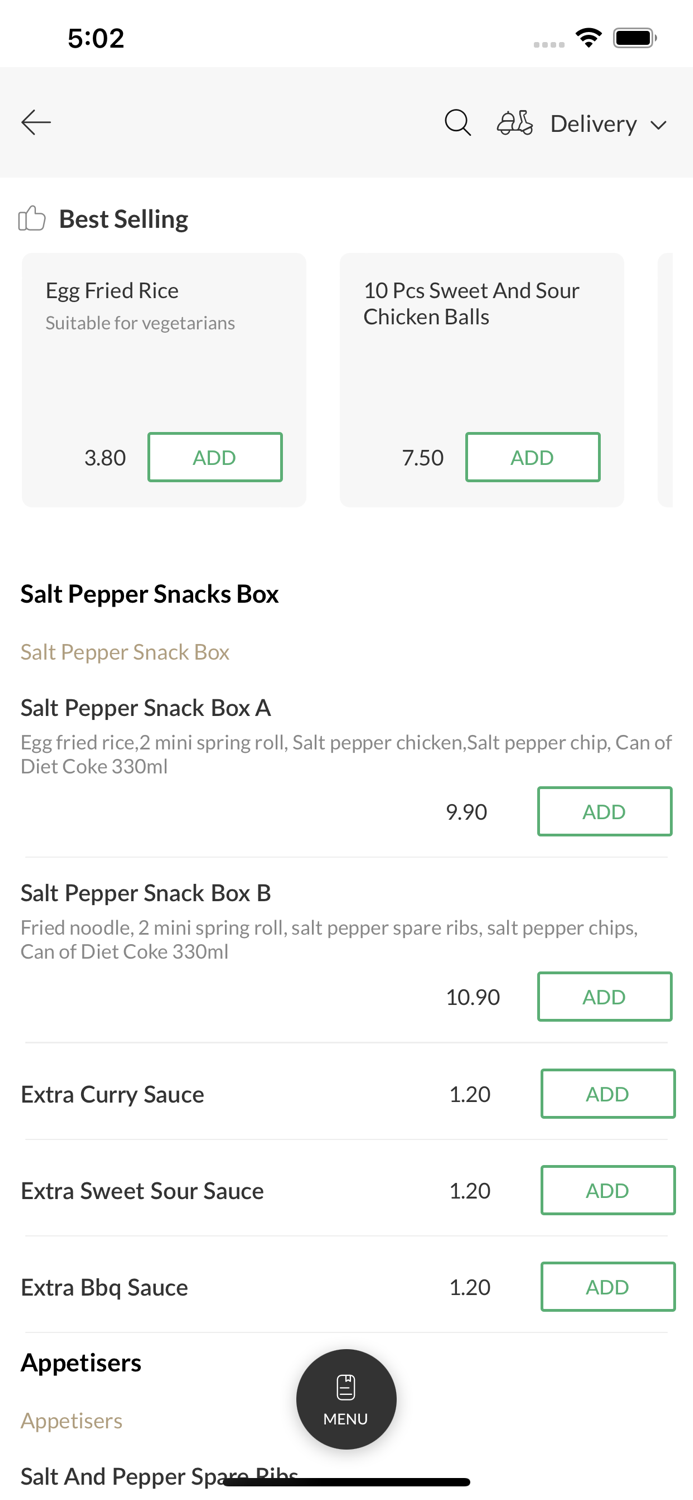Open the search magnifier icon
The image size is (693, 1500).
[457, 123]
